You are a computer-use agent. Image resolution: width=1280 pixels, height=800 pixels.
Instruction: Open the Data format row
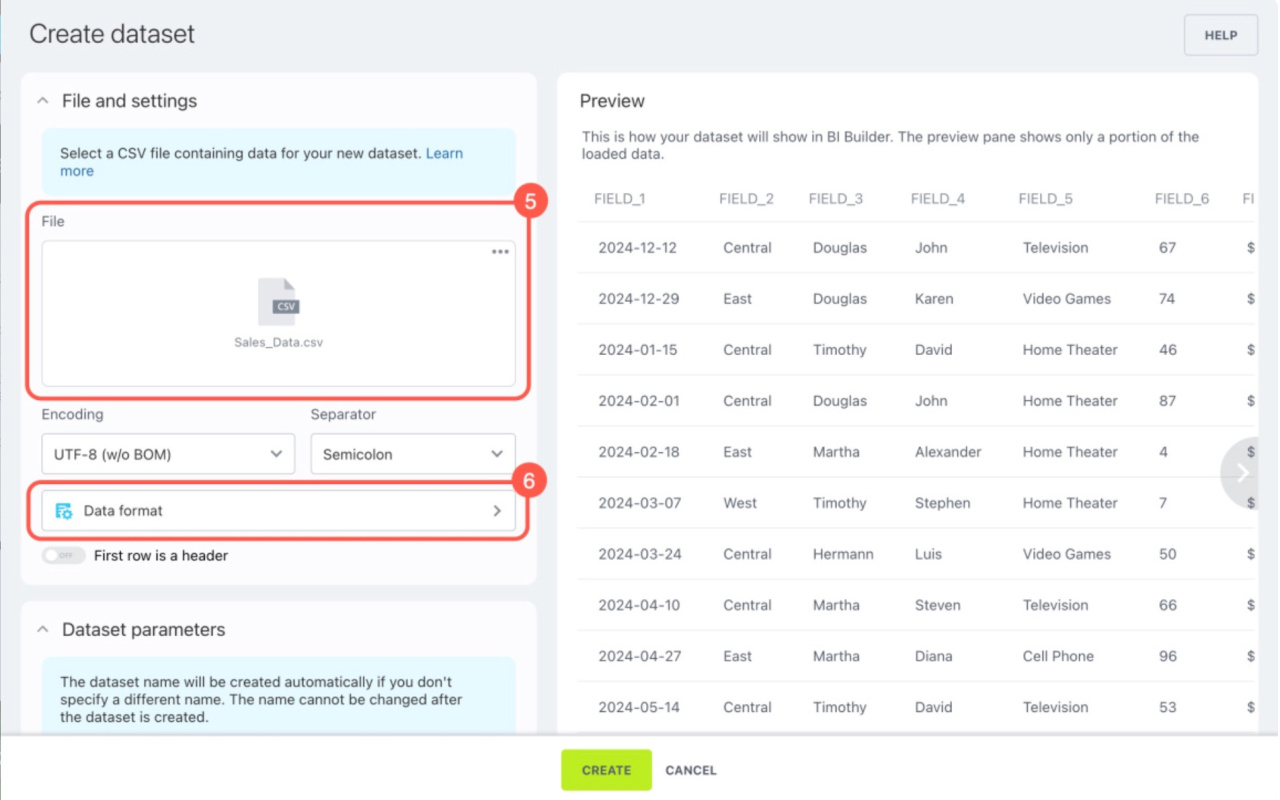[x=278, y=511]
